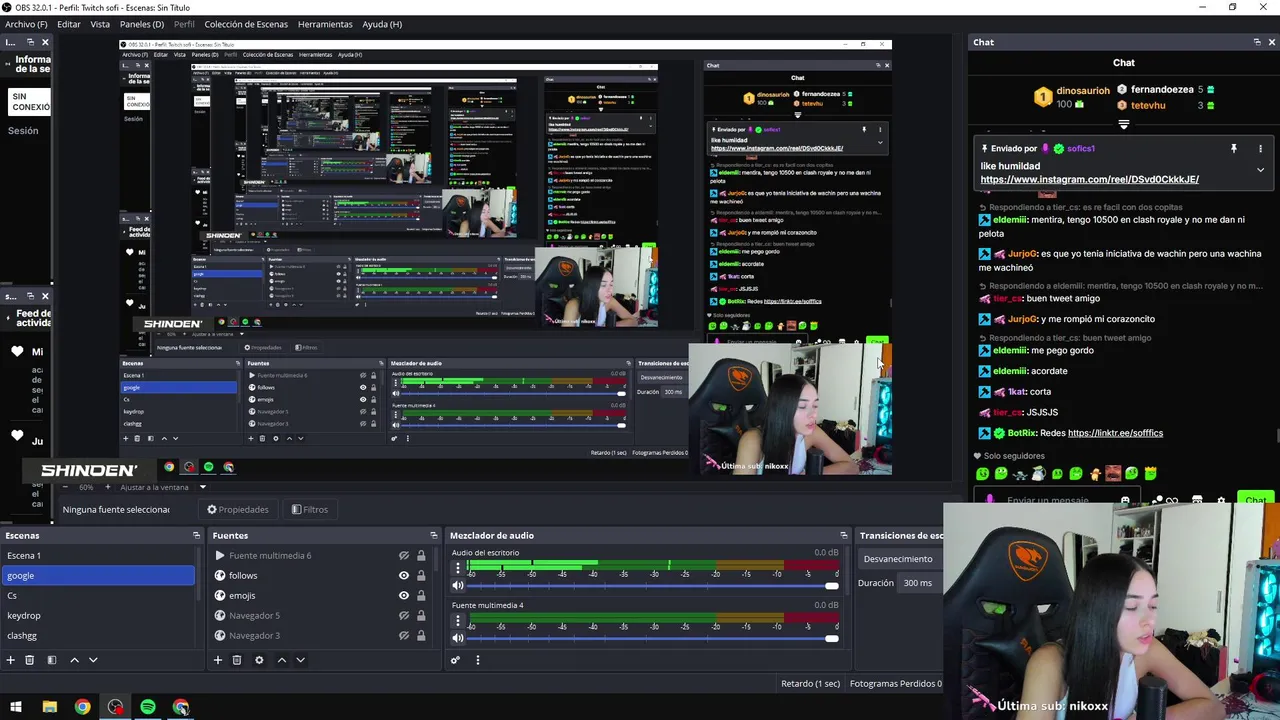The height and width of the screenshot is (720, 1280).
Task: Add a new source with Fuentes plus icon
Action: point(217,660)
